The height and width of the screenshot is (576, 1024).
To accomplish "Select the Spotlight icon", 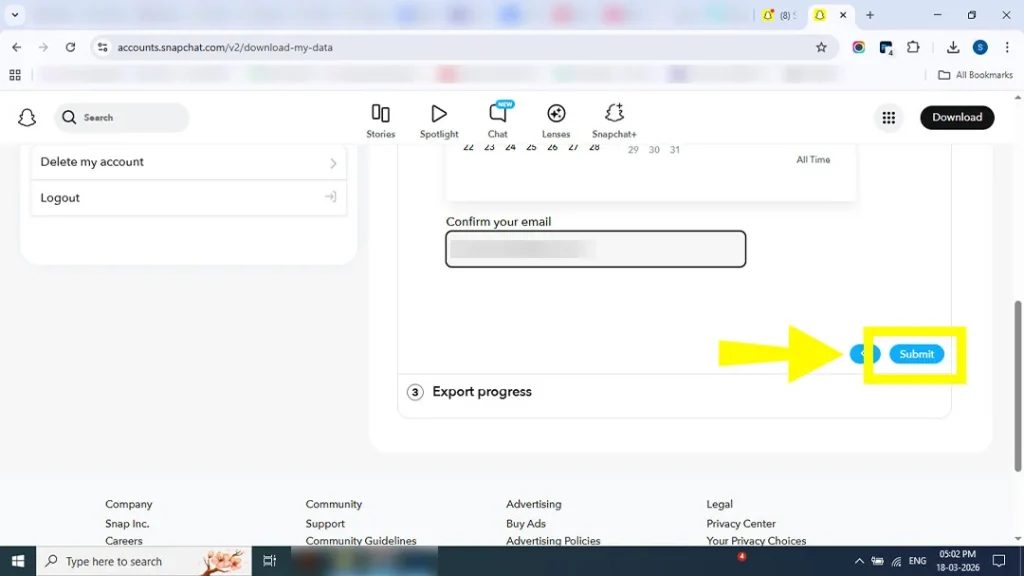I will pos(439,118).
